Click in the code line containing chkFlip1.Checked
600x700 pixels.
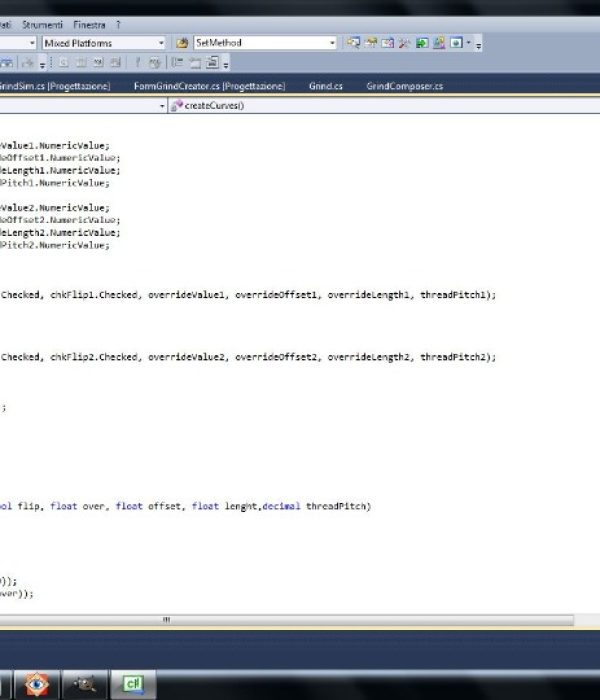250,295
